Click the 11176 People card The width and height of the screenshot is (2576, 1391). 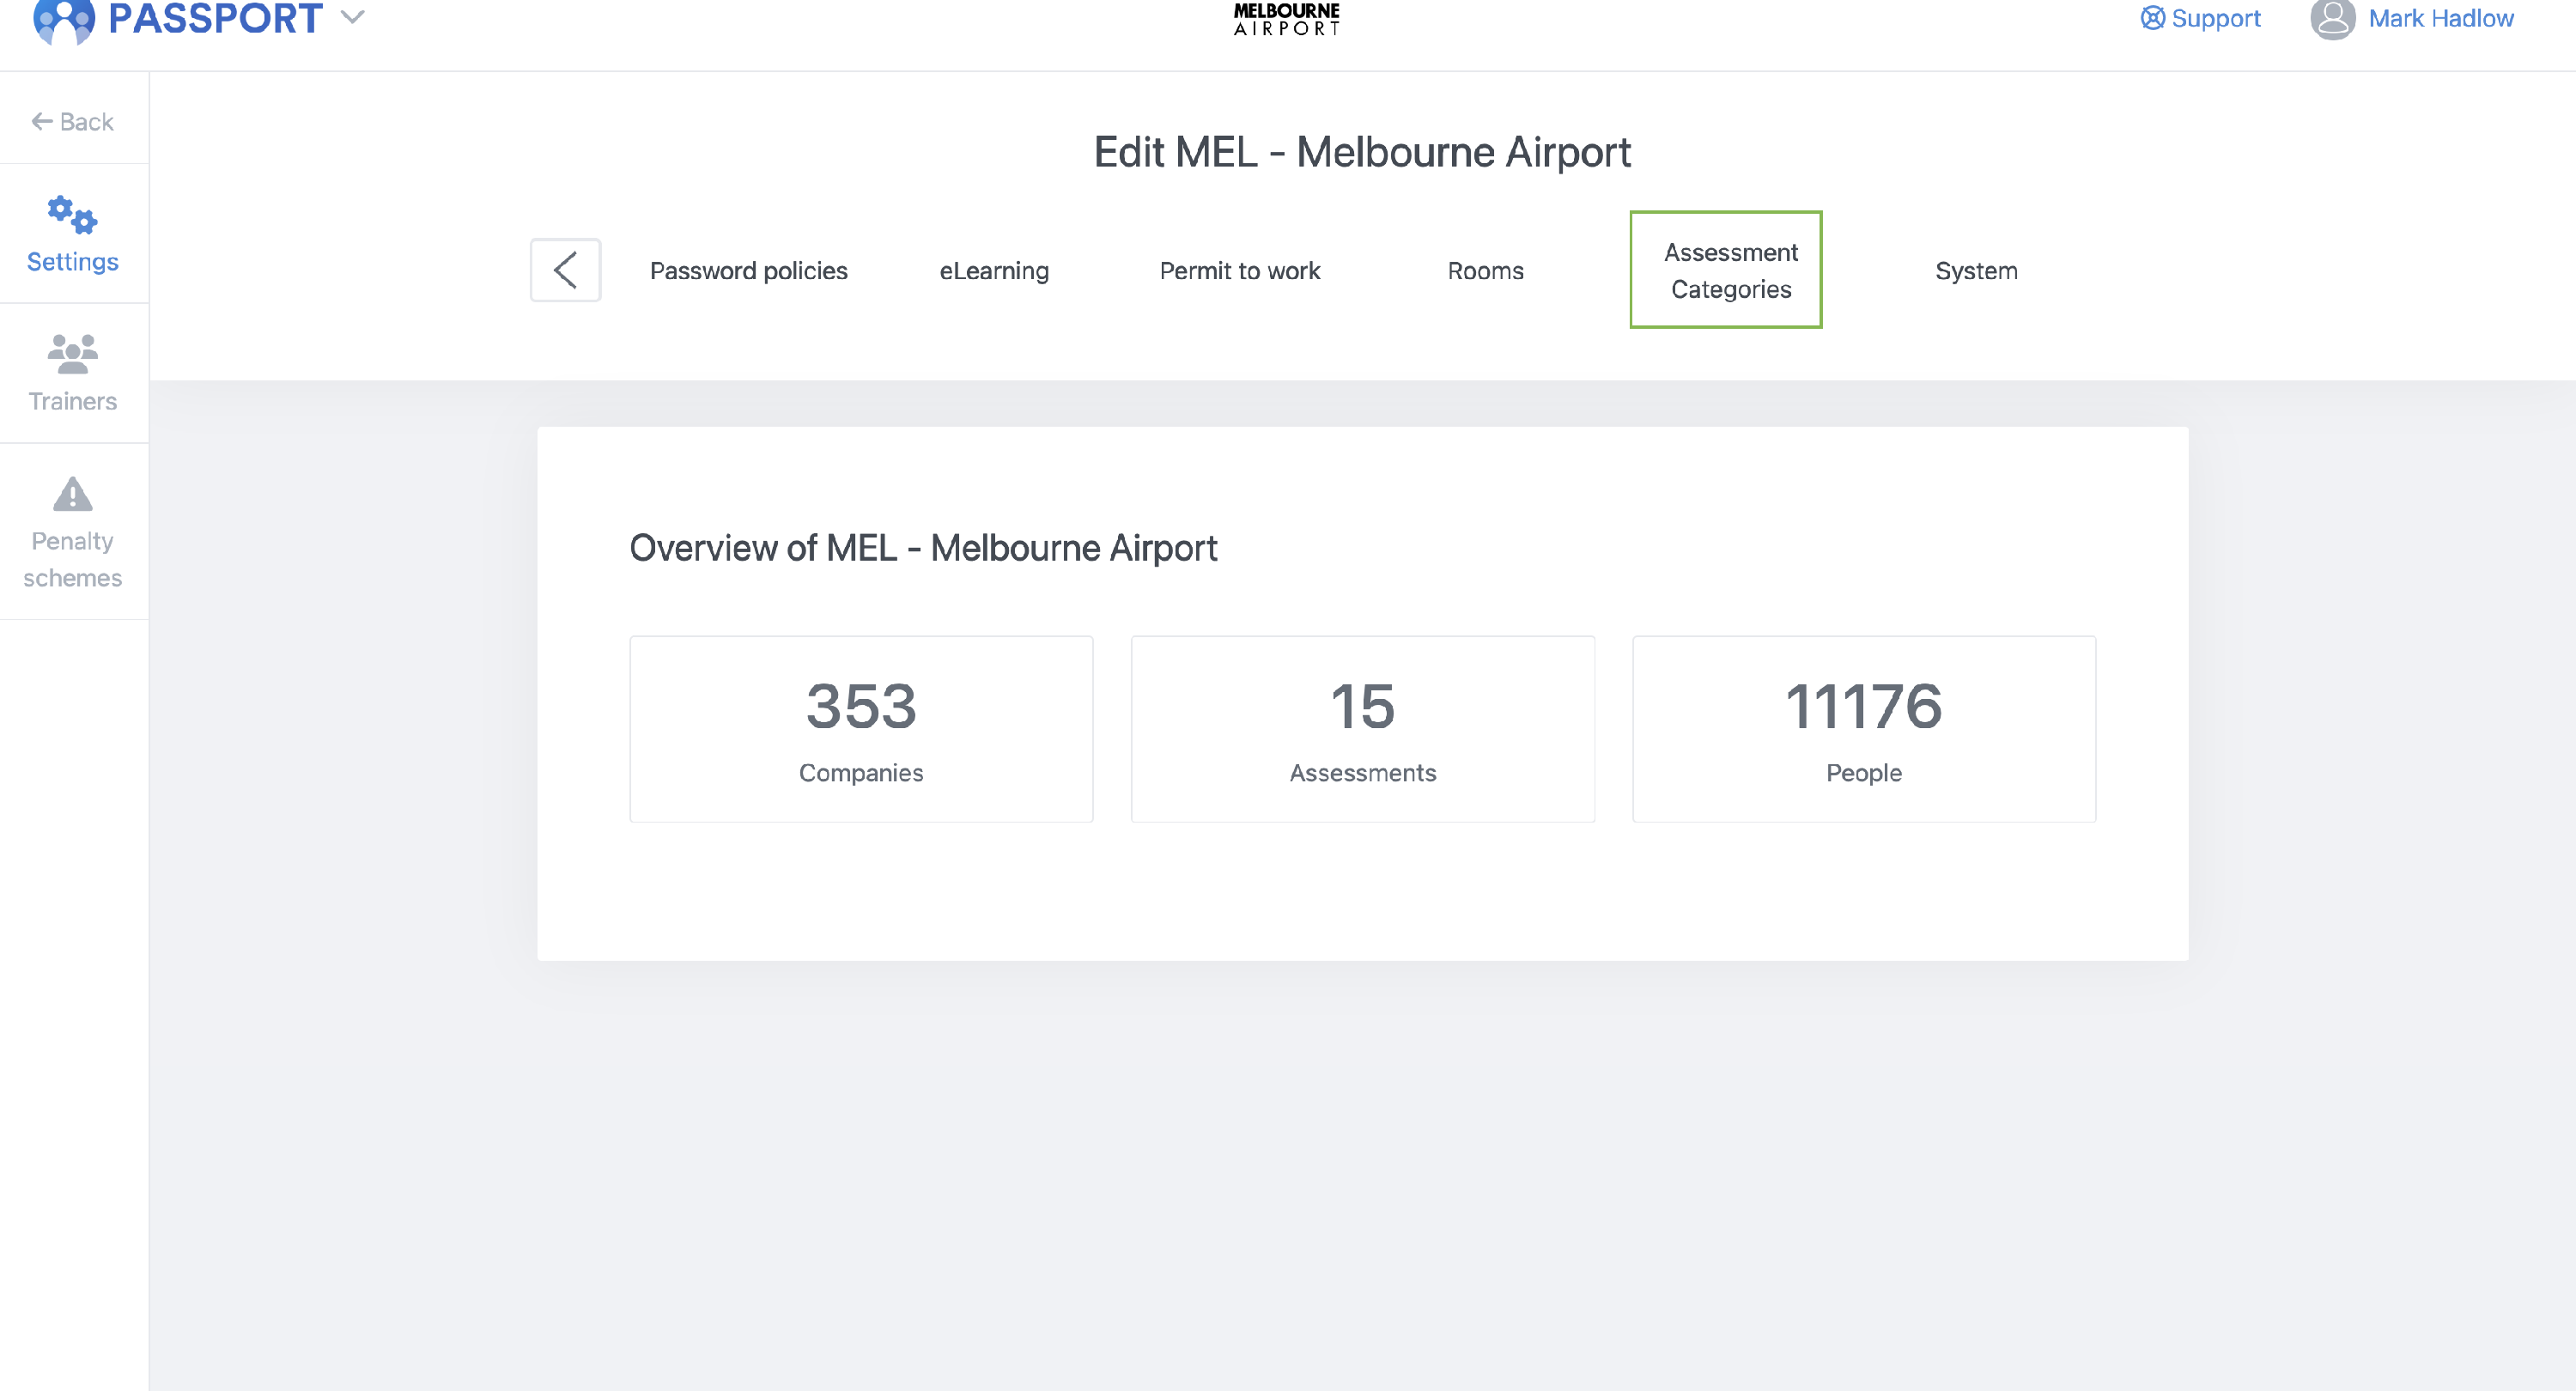pos(1864,729)
